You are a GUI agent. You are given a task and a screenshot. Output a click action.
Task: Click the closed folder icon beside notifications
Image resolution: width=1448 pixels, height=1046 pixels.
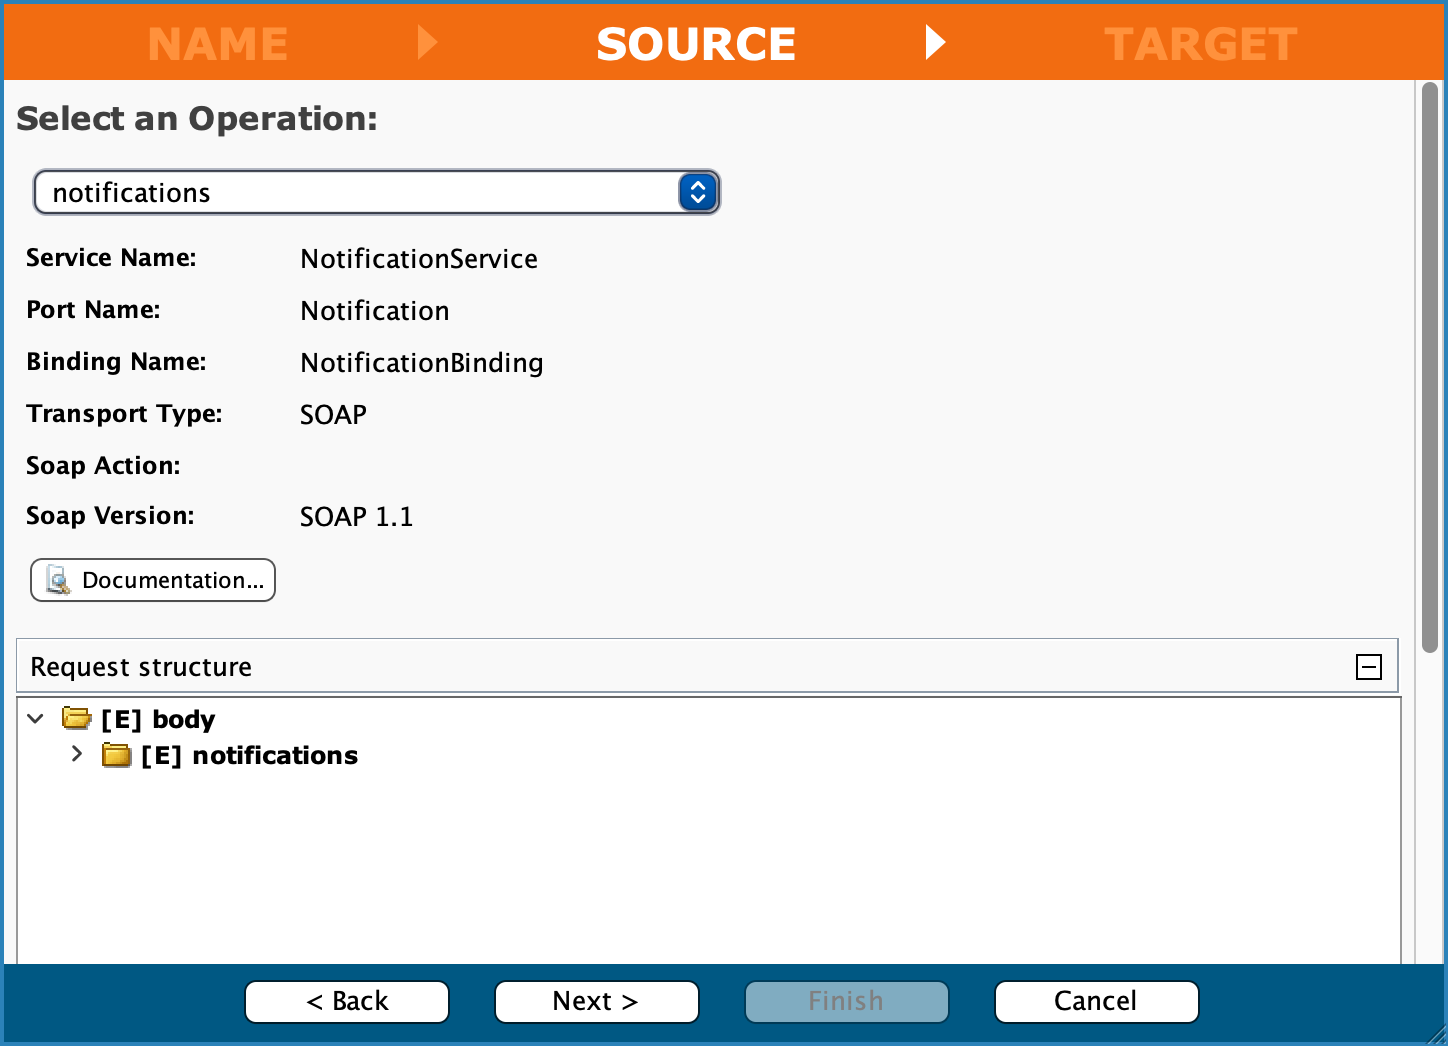pyautogui.click(x=116, y=755)
